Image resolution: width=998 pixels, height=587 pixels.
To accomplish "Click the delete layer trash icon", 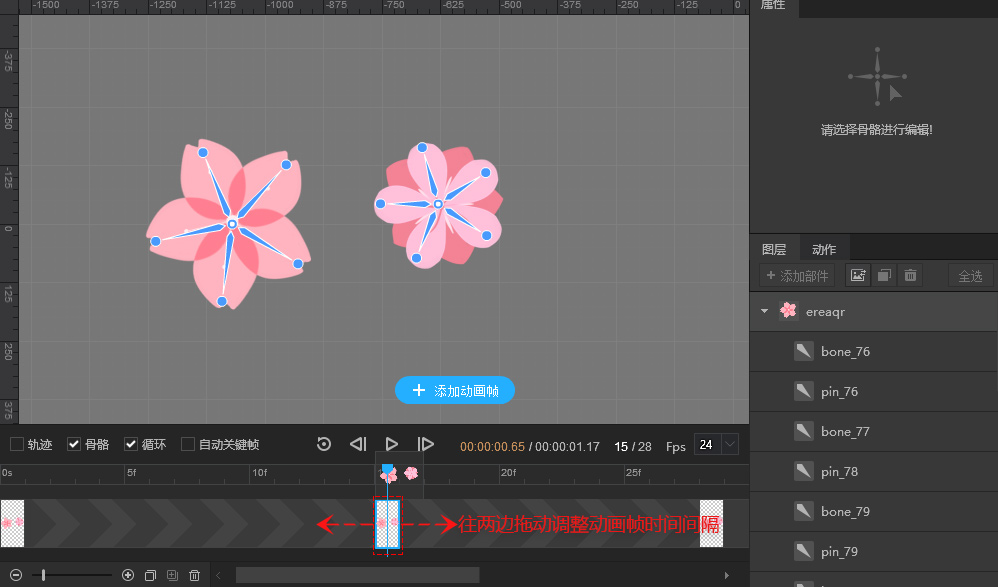I will click(x=910, y=275).
